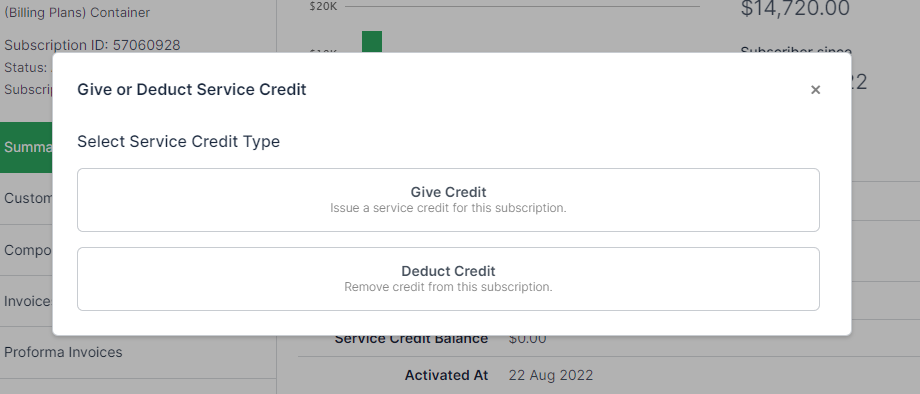The height and width of the screenshot is (394, 920).
Task: Close the Give or Deduct Service Credit dialog
Action: click(815, 90)
